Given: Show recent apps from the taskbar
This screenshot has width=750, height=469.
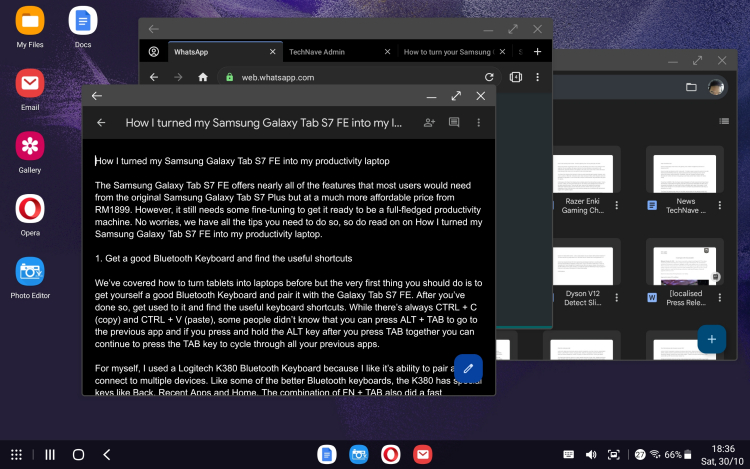Looking at the screenshot, I should 50,455.
